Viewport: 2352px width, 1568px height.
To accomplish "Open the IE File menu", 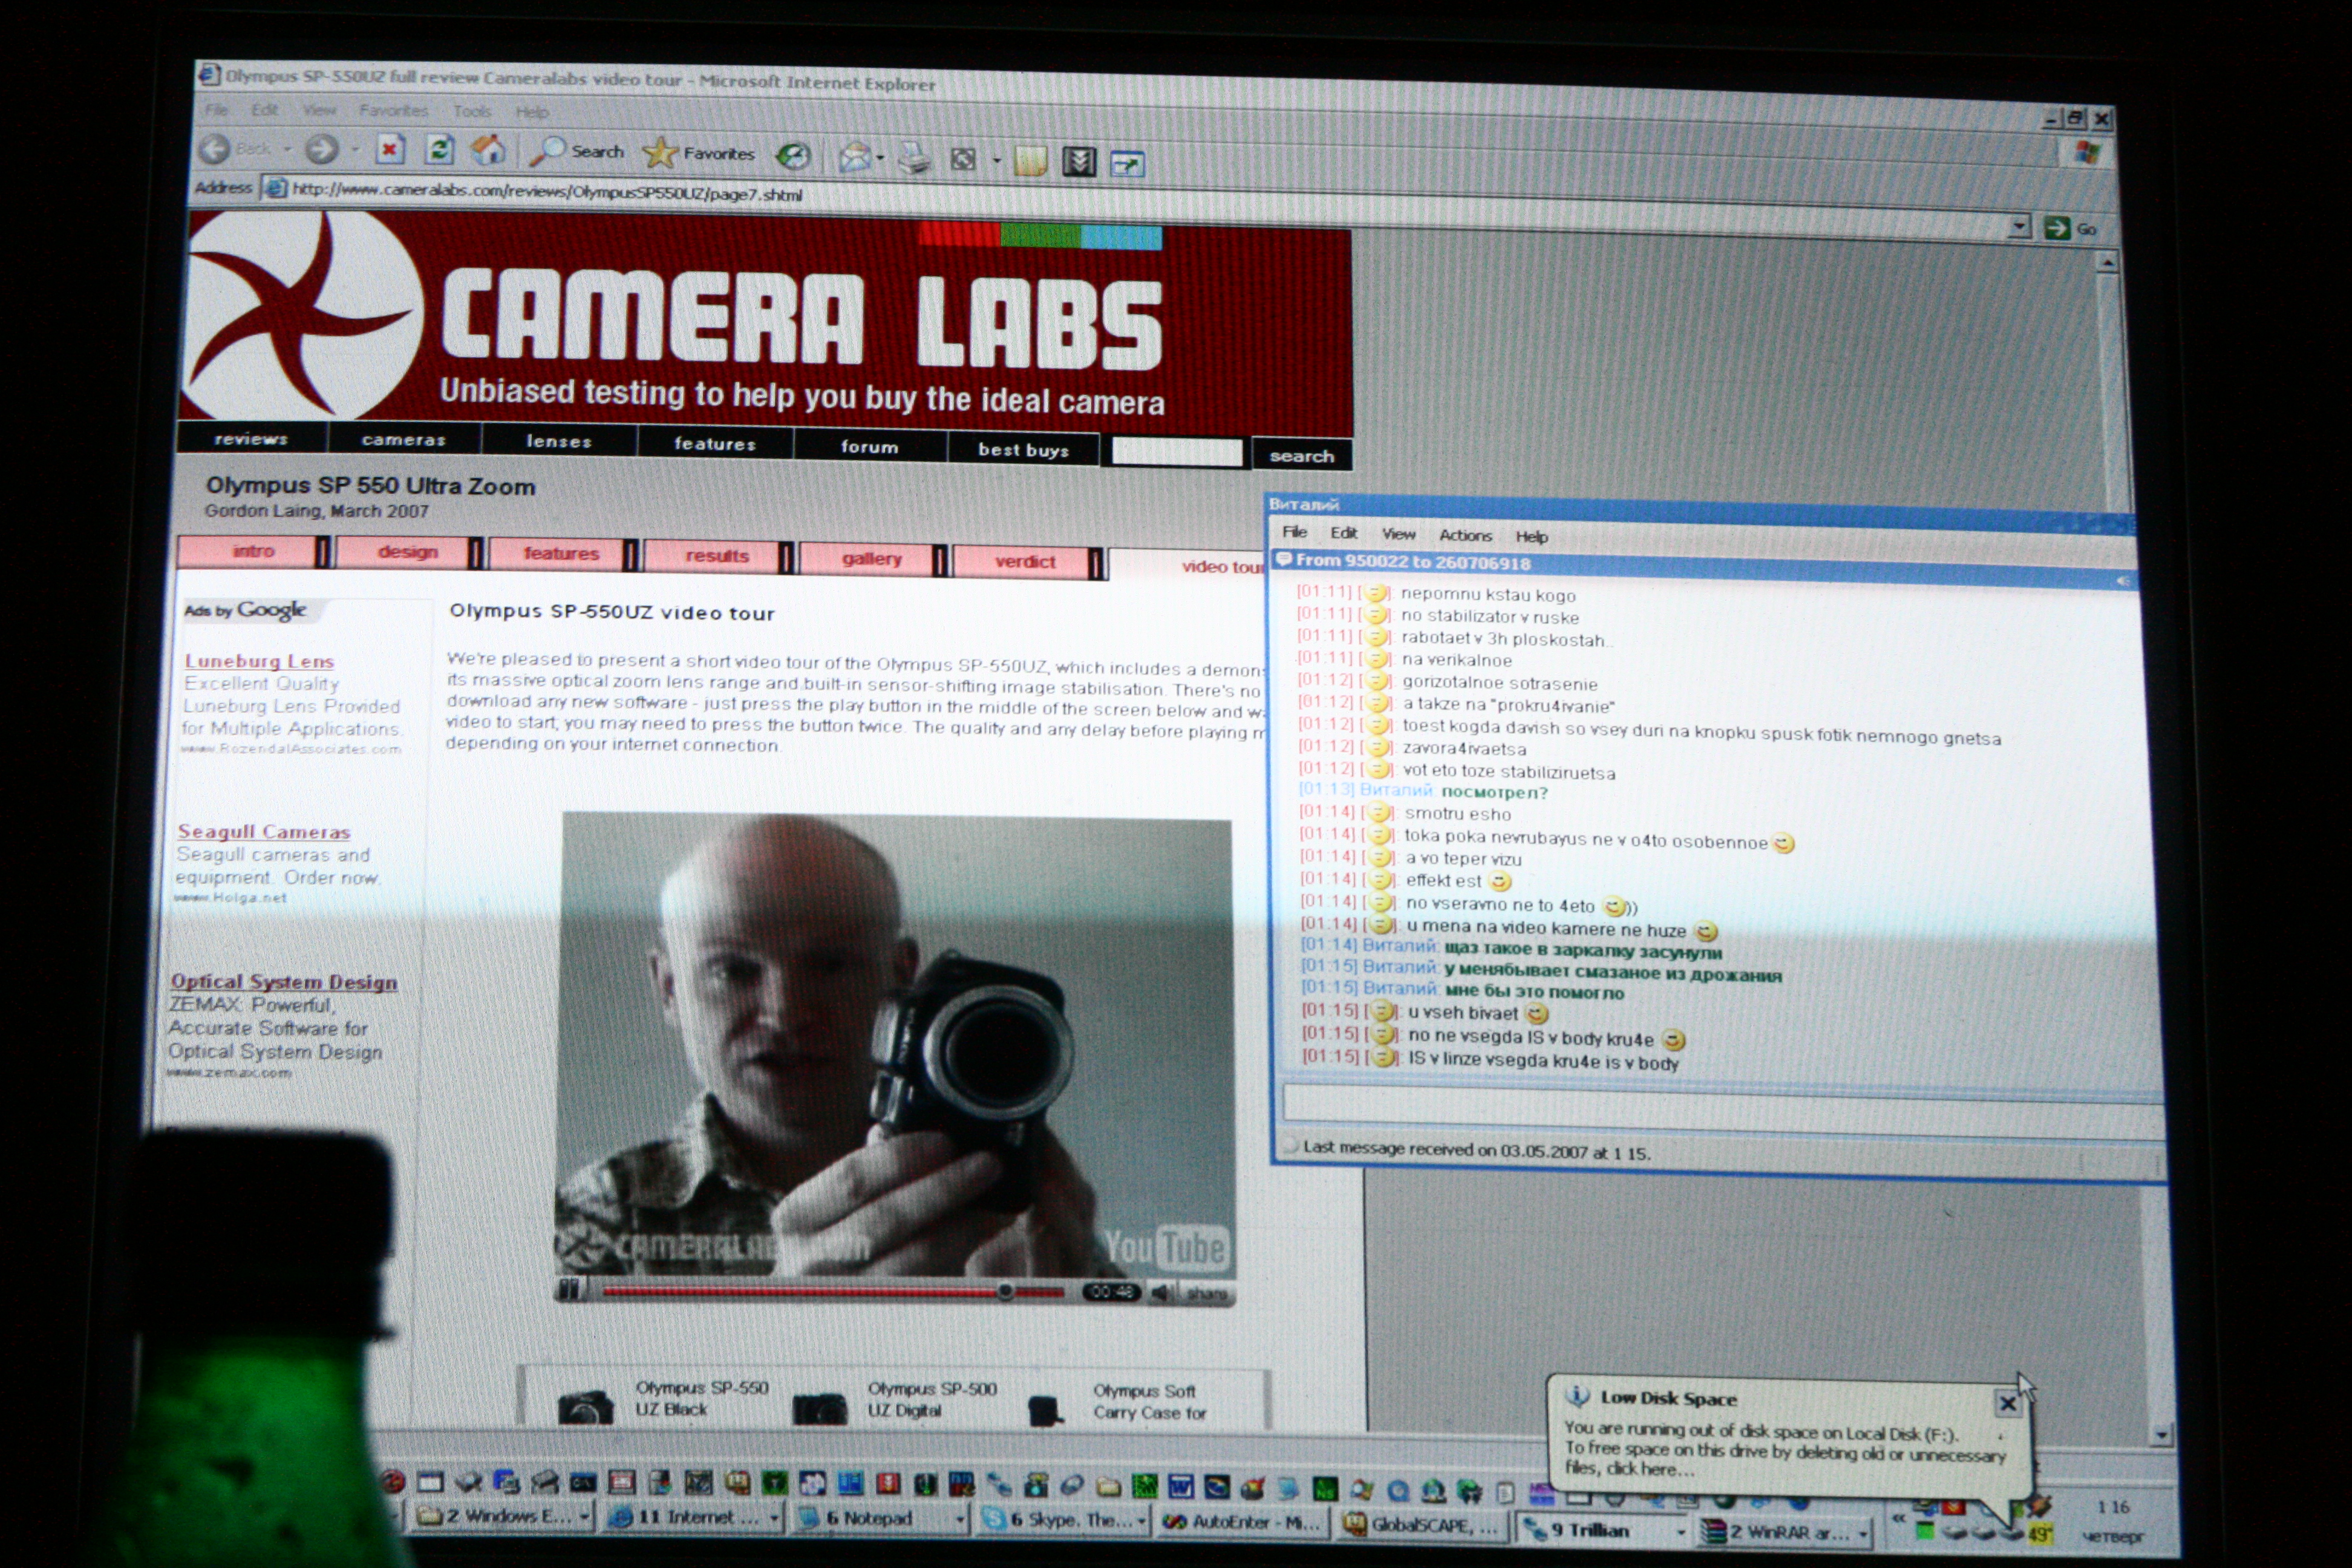I will pyautogui.click(x=216, y=109).
